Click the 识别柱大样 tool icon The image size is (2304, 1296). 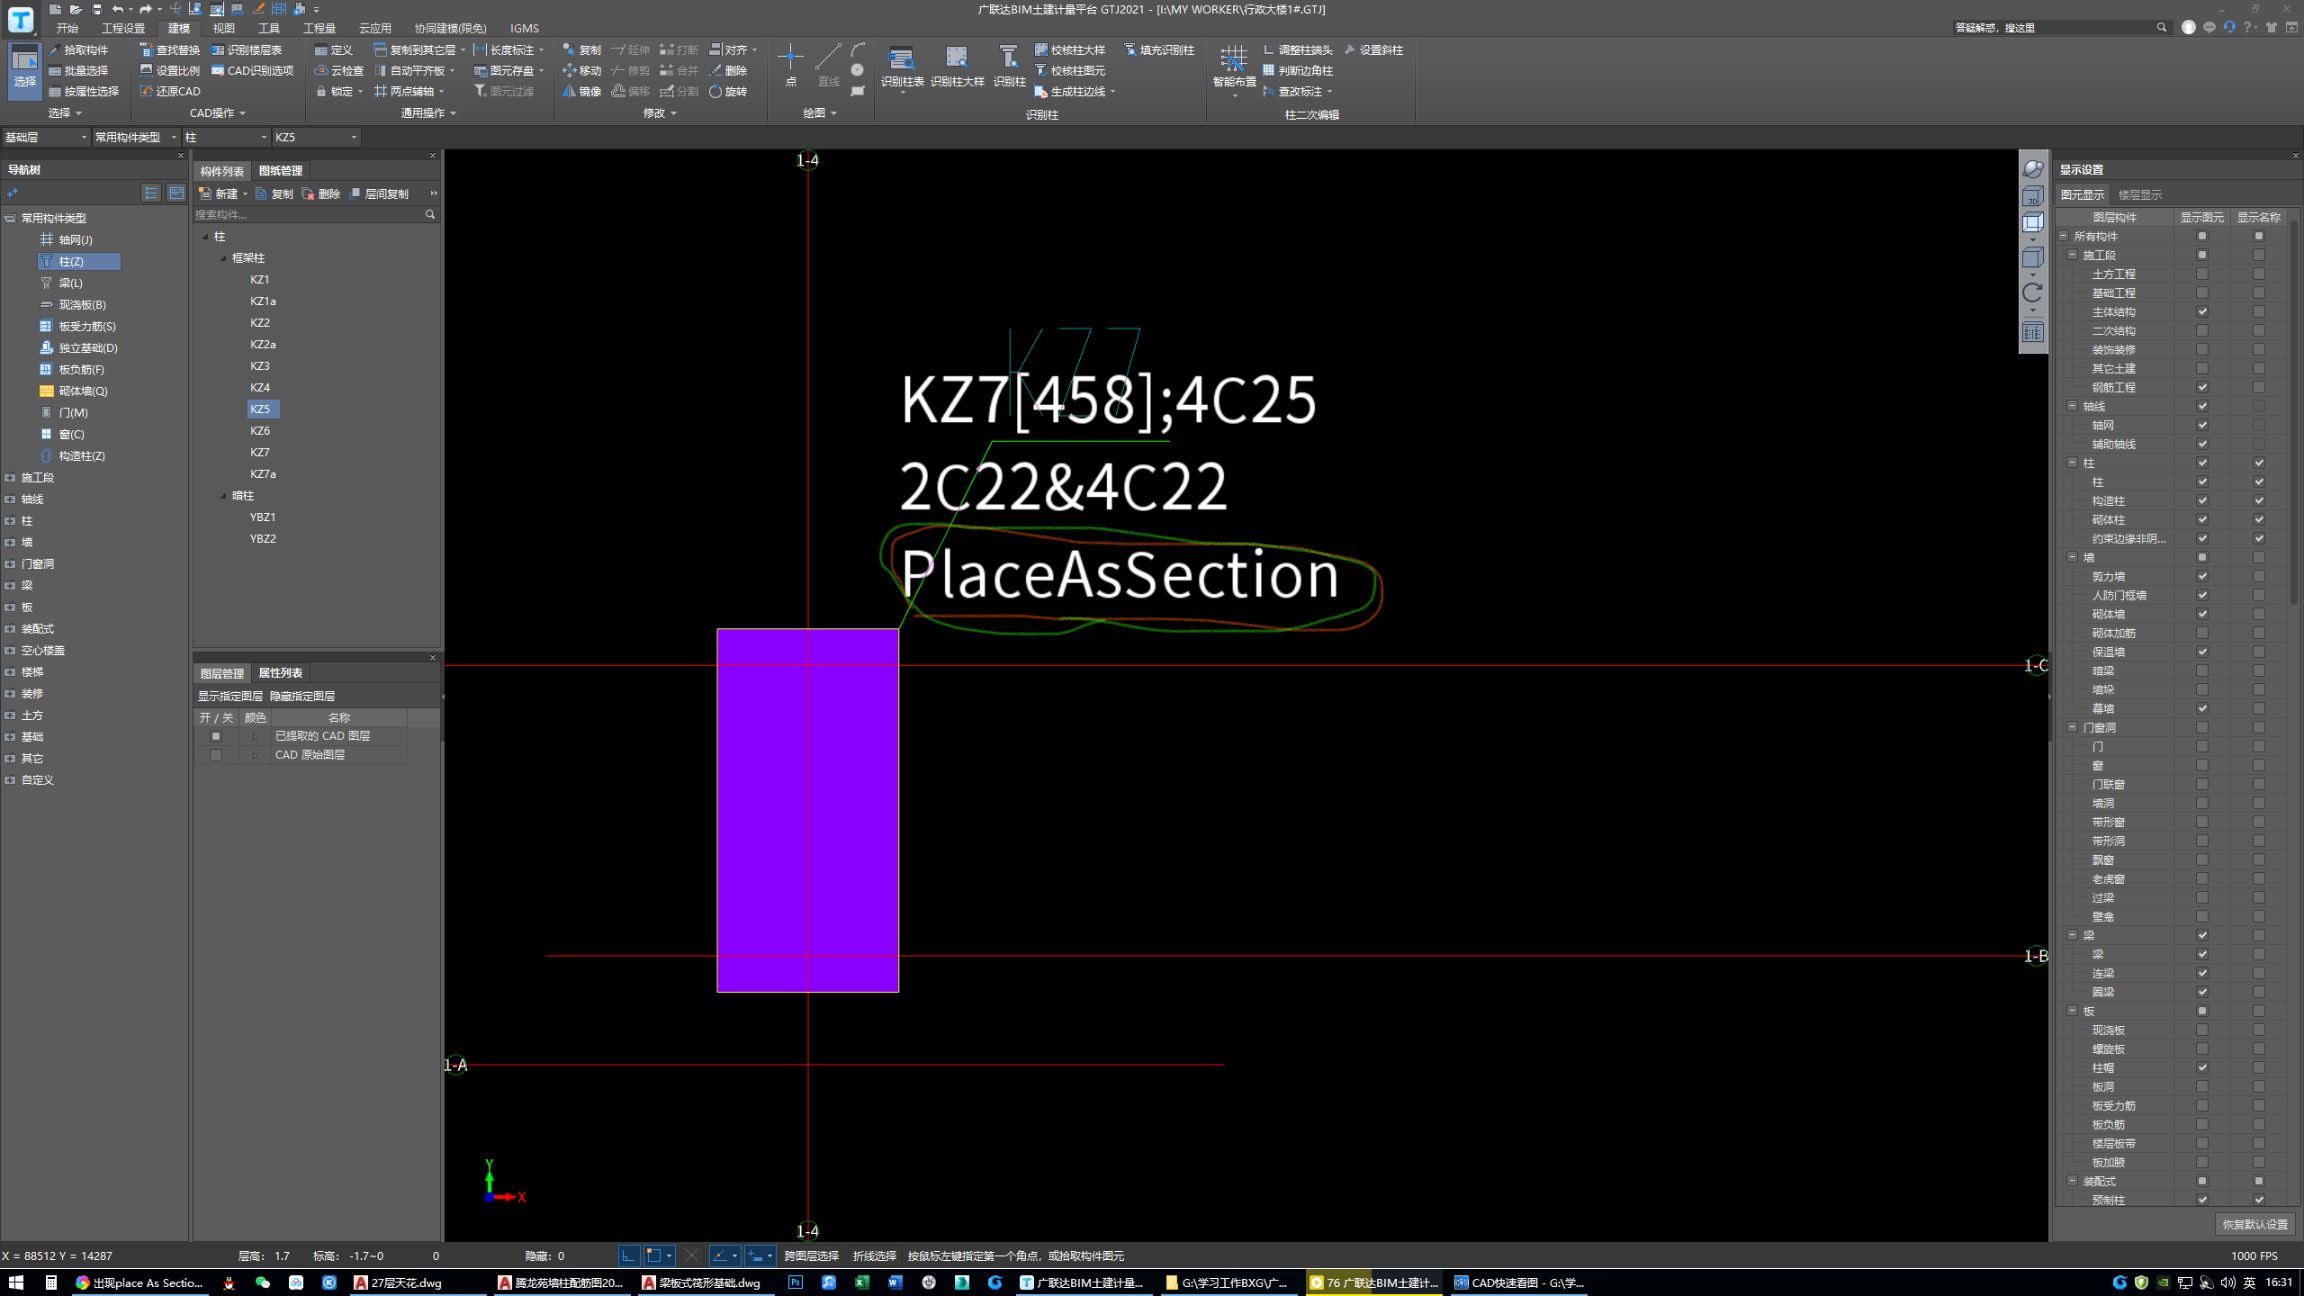pyautogui.click(x=956, y=60)
